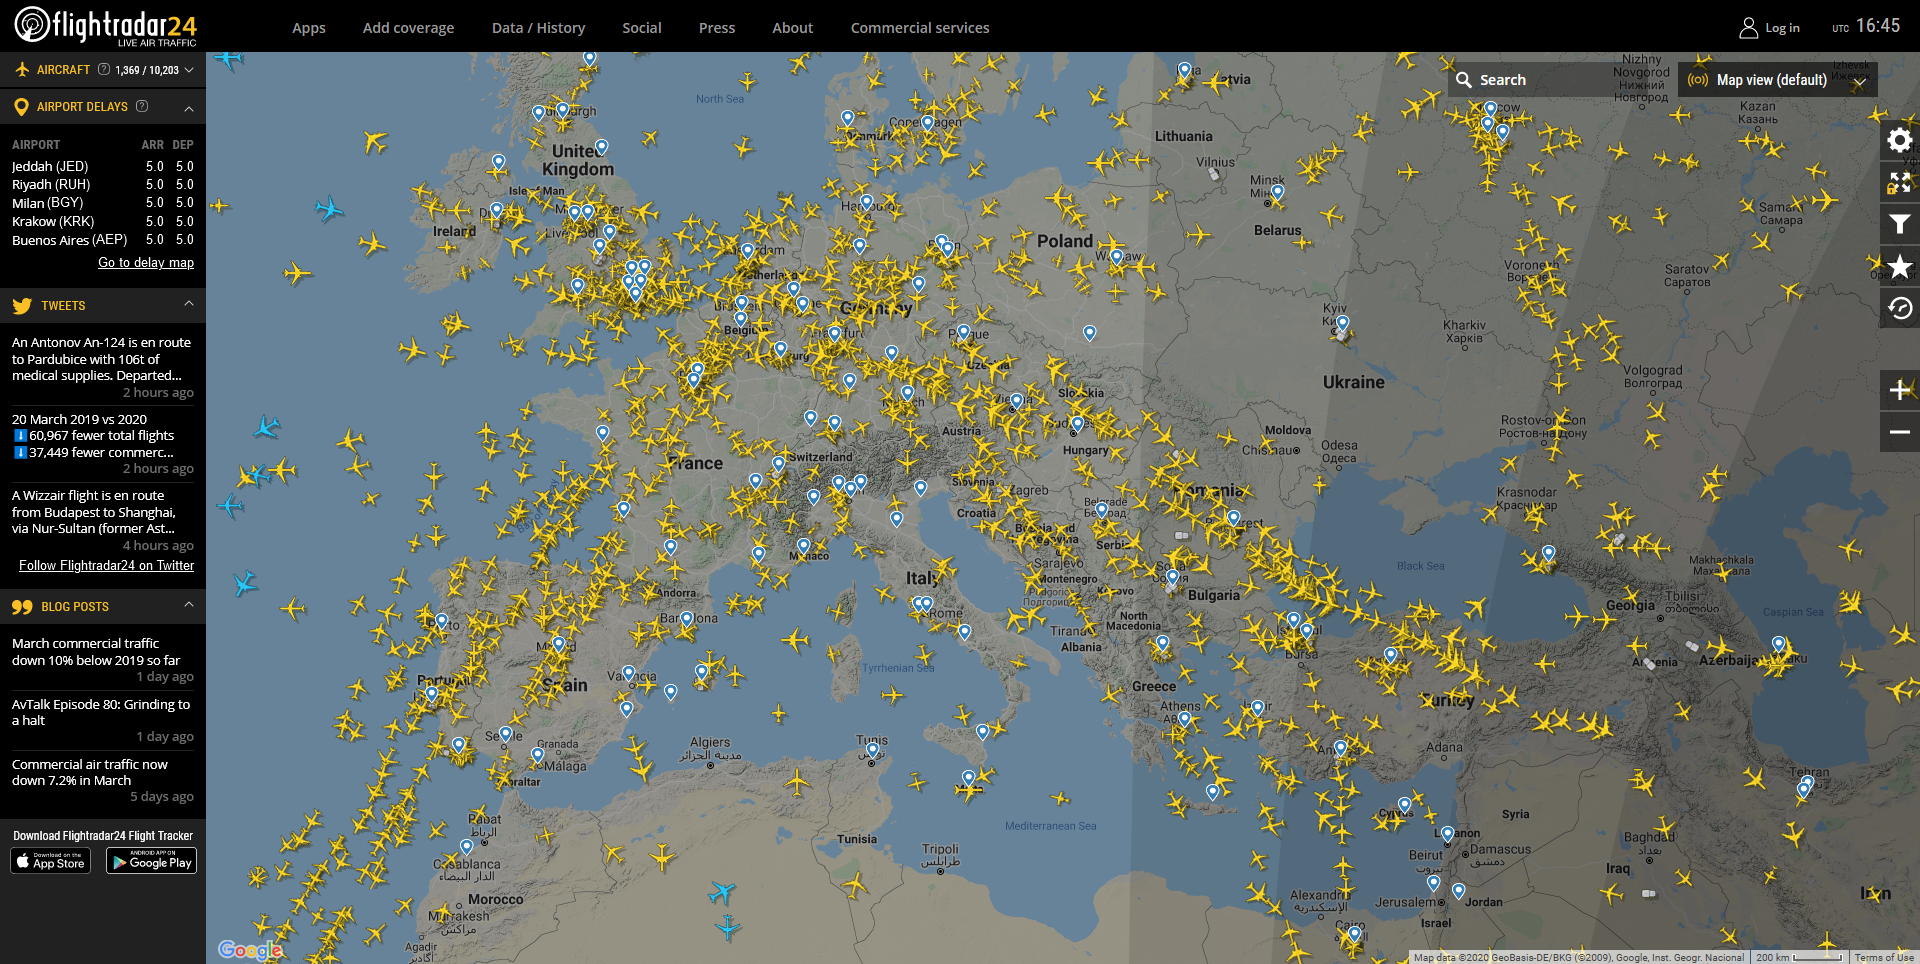Select Jeddah (JED) airport row
The width and height of the screenshot is (1920, 964).
click(102, 167)
